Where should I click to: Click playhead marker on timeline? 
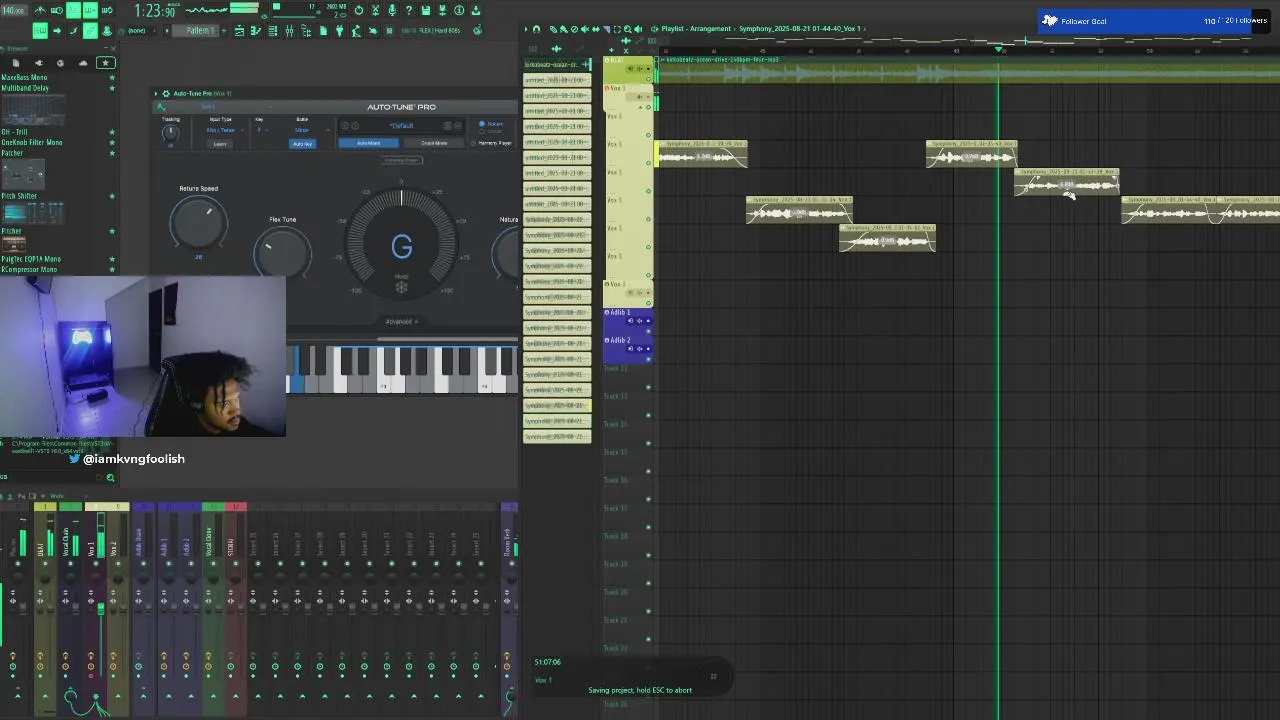998,50
